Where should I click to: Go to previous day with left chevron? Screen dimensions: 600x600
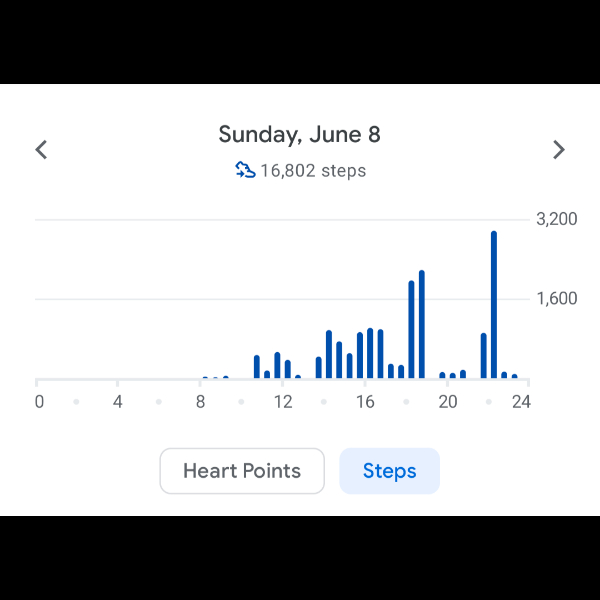coord(41,150)
